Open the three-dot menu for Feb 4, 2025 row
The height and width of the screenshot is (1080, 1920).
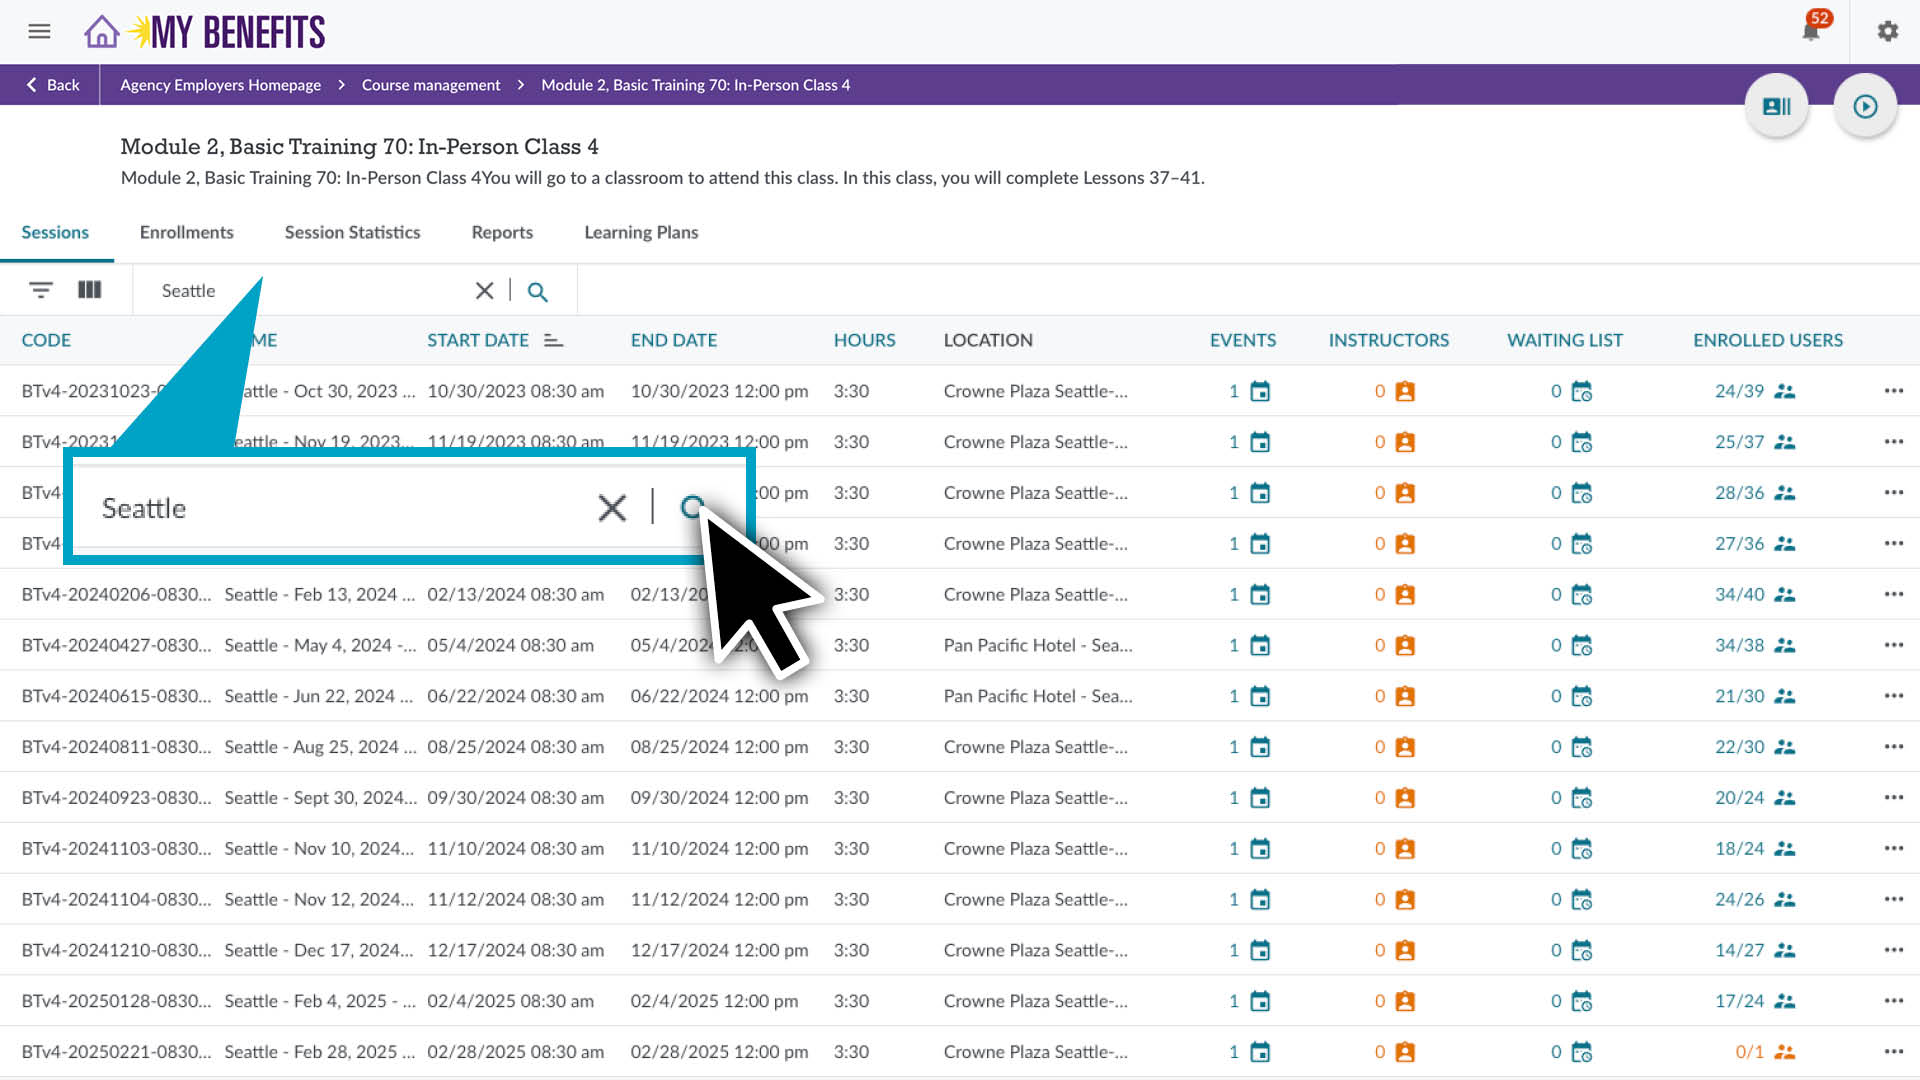coord(1893,1001)
